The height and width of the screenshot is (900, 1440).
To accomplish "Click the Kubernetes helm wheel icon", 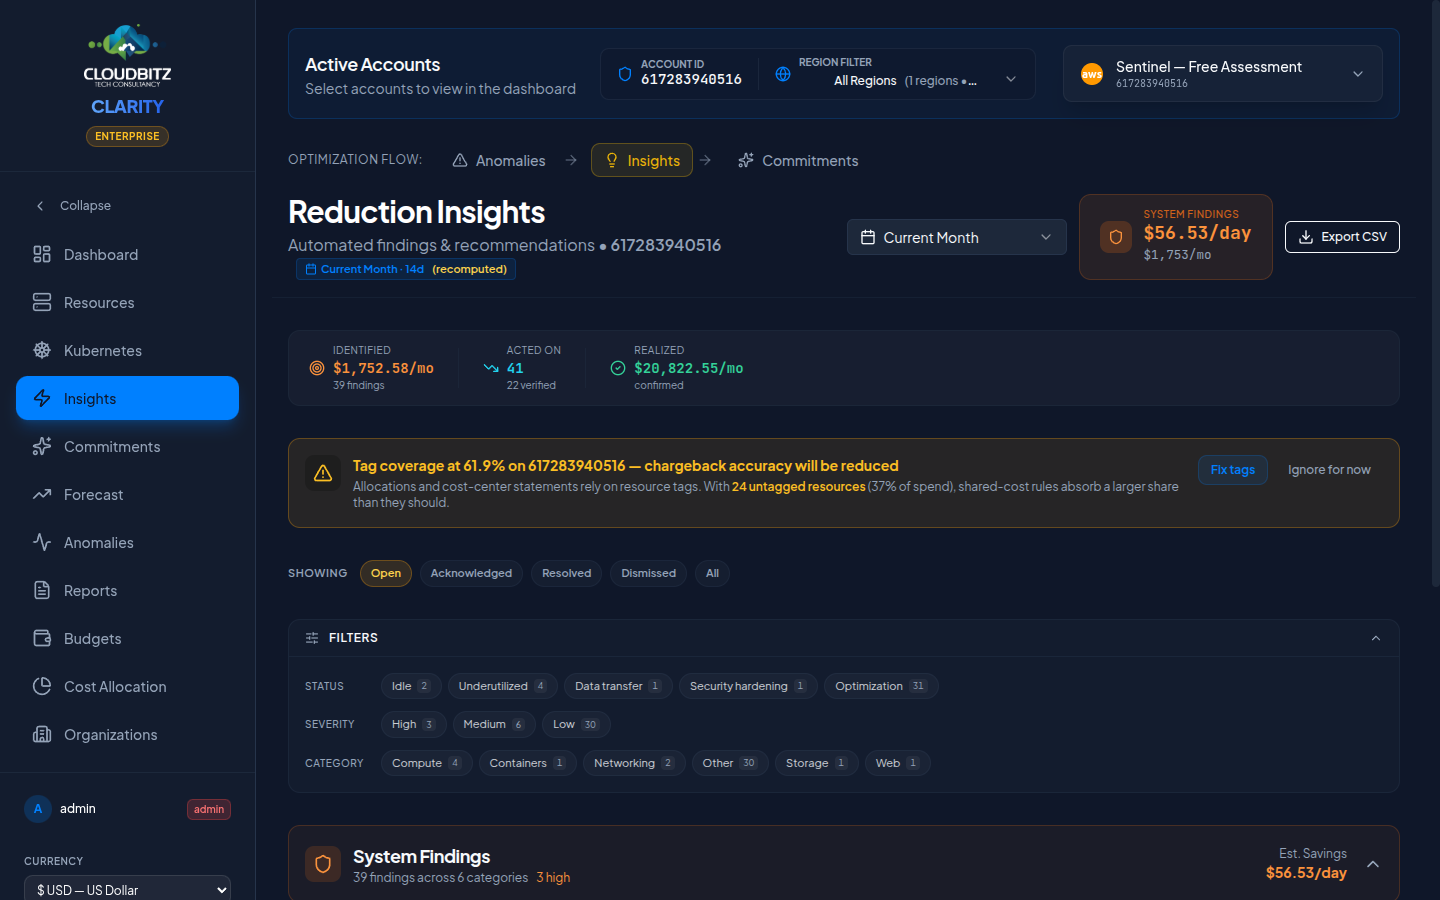I will 42,350.
